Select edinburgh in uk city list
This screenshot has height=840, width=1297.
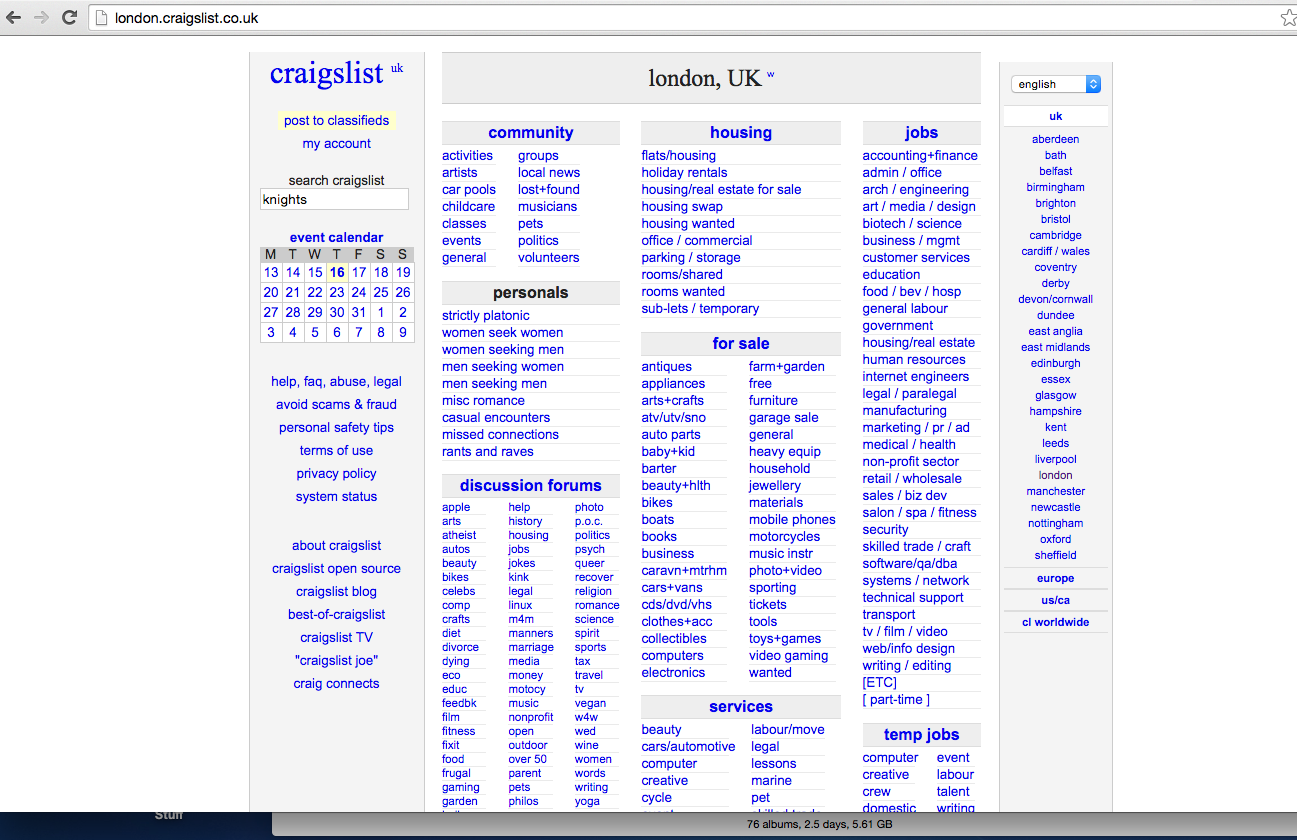[x=1055, y=363]
